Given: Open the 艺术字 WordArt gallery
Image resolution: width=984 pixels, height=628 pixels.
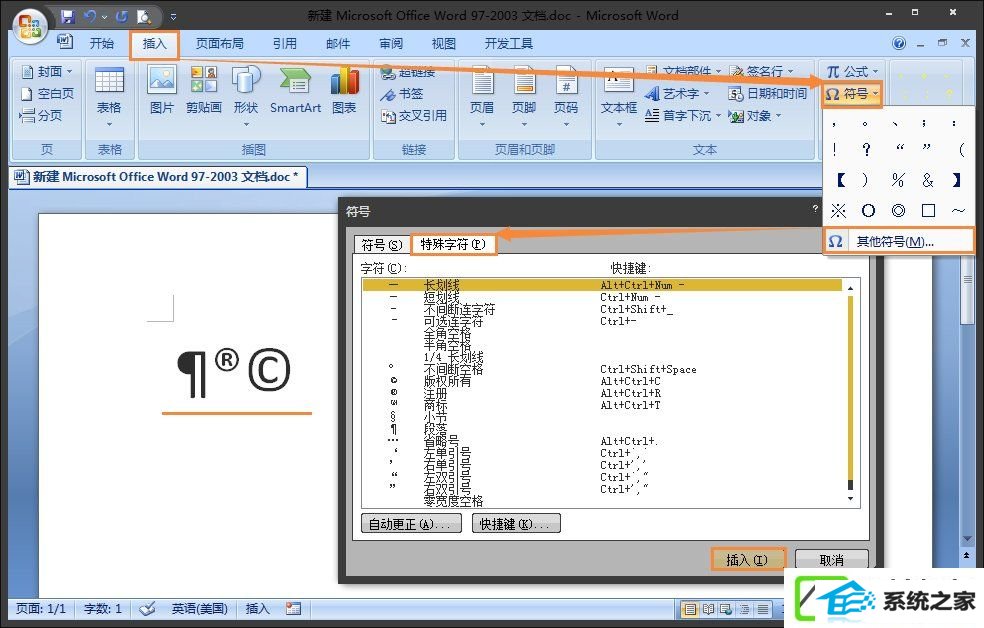Looking at the screenshot, I should pyautogui.click(x=677, y=93).
